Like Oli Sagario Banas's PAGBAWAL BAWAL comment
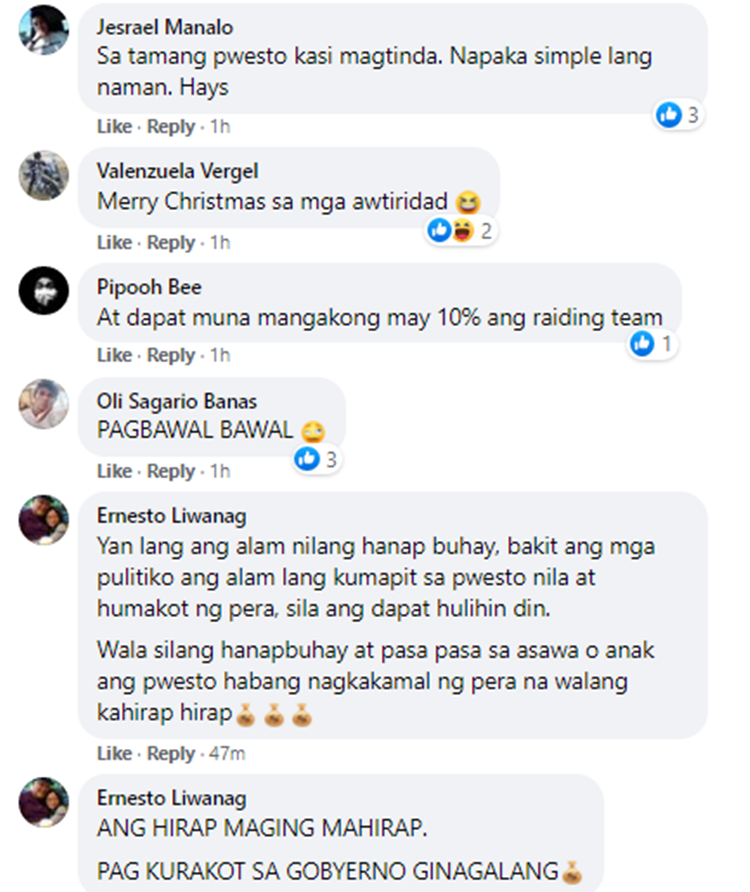 [x=114, y=471]
